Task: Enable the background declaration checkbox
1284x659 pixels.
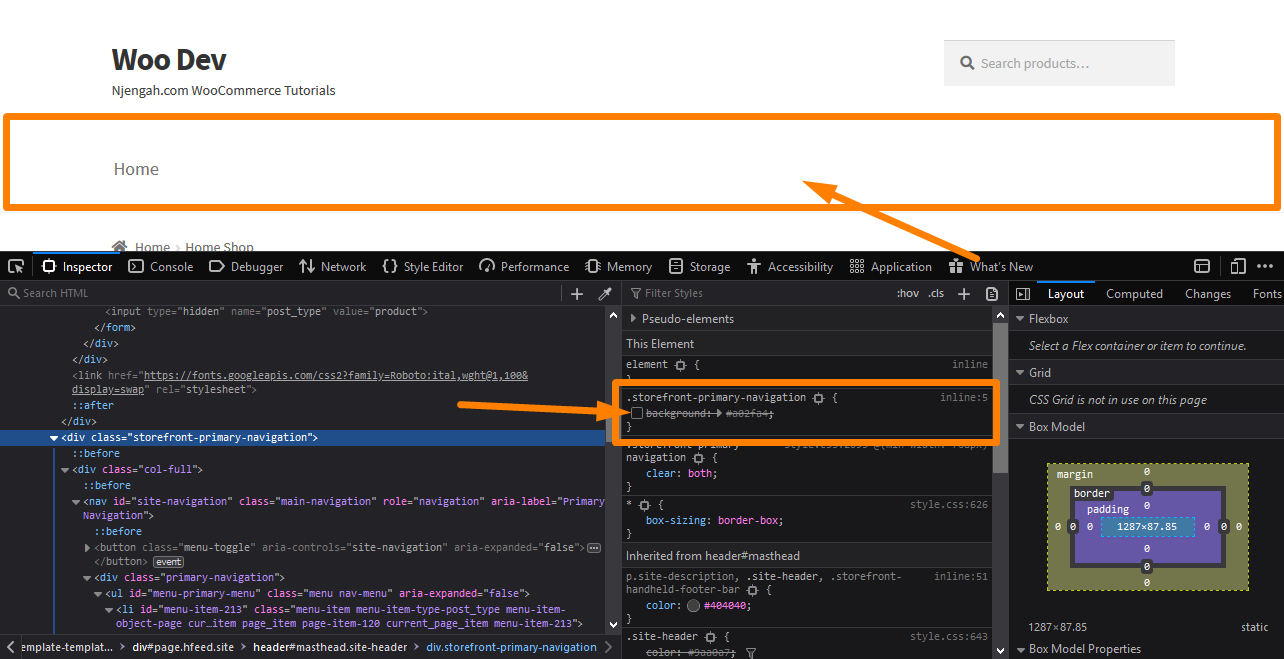Action: [x=637, y=413]
